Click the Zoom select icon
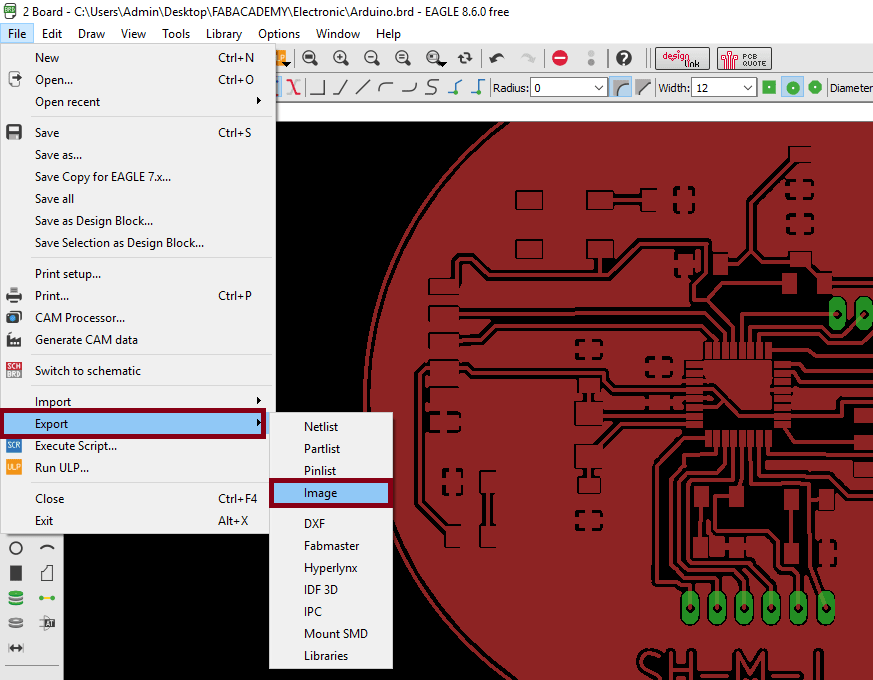This screenshot has width=873, height=680. [433, 58]
